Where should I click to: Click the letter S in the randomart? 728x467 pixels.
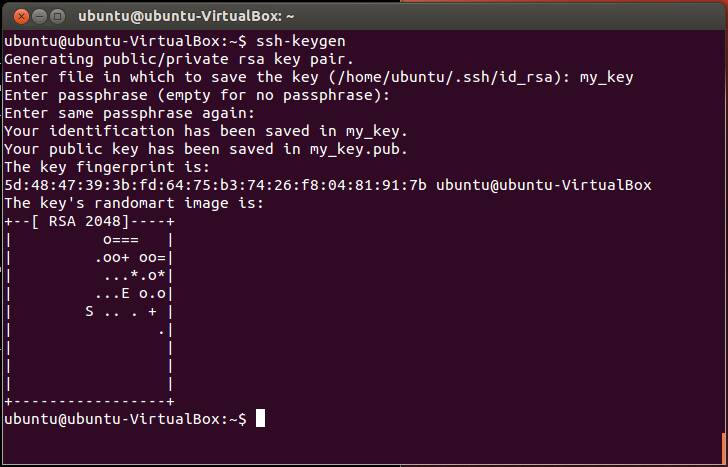click(90, 311)
